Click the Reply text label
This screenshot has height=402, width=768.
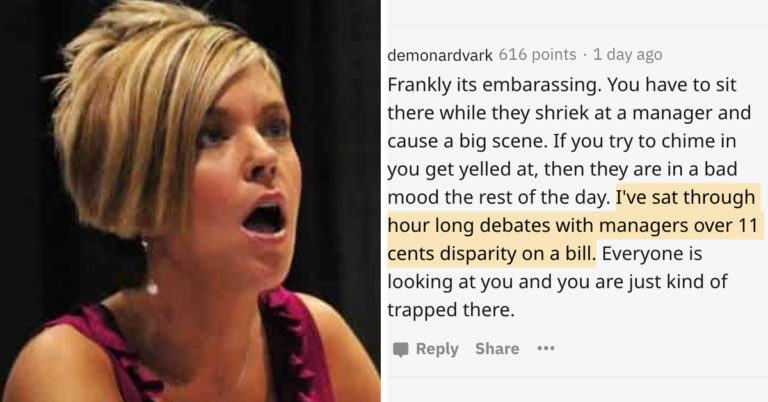pyautogui.click(x=437, y=349)
